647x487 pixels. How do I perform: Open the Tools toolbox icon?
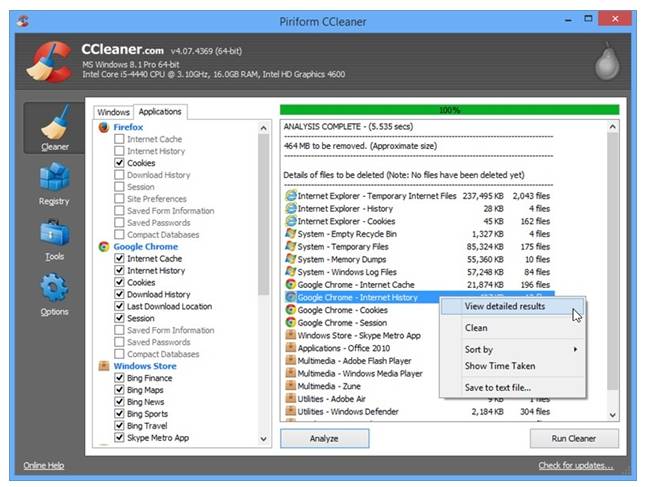point(54,233)
